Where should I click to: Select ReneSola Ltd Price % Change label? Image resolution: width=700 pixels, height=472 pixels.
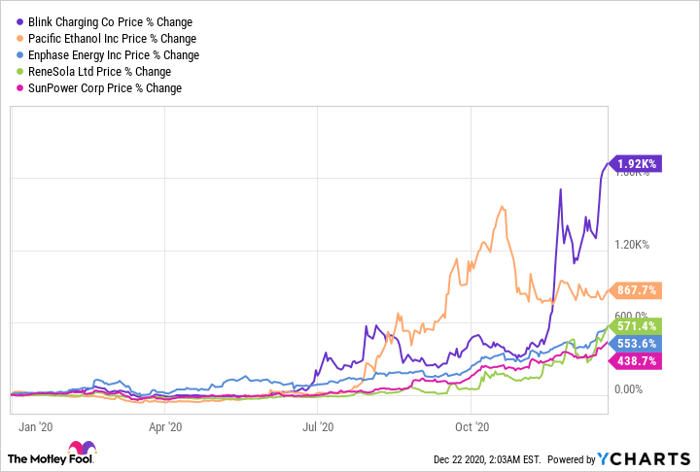(101, 71)
